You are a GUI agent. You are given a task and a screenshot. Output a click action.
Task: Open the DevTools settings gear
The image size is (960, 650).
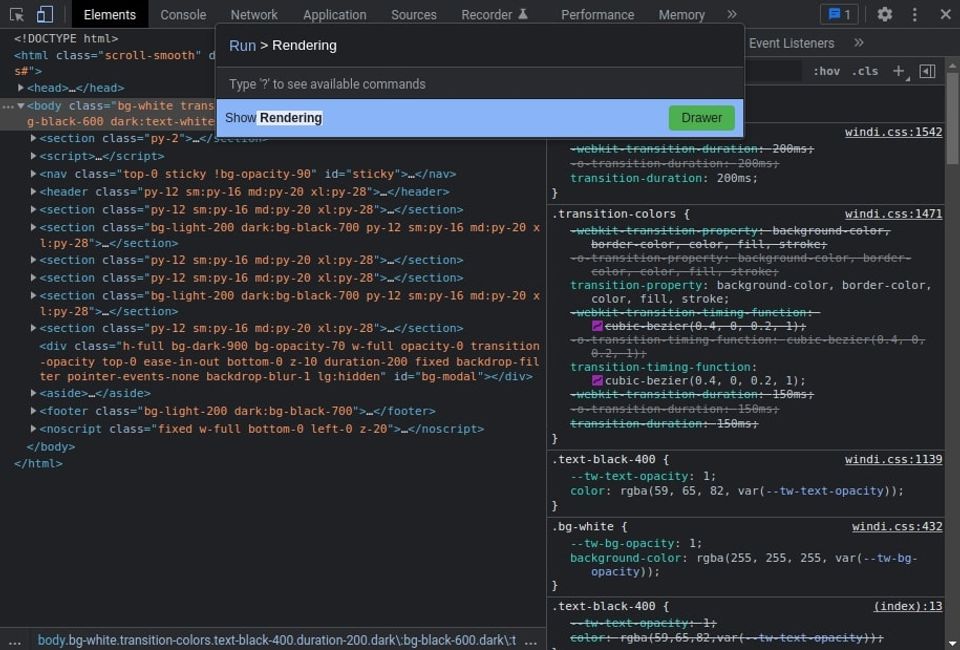[884, 14]
